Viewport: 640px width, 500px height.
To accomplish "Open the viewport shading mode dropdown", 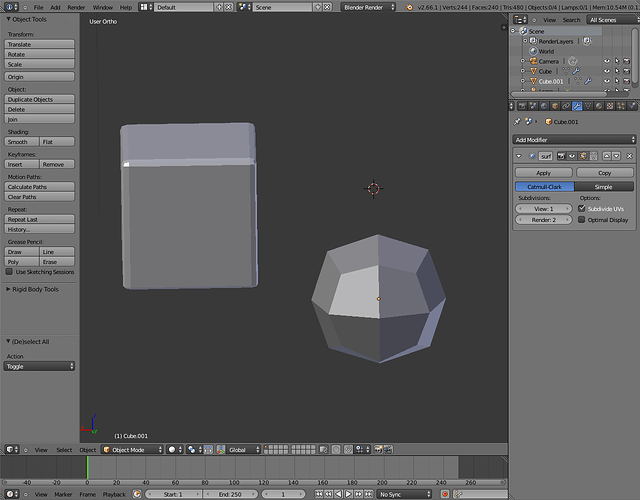I will 176,449.
